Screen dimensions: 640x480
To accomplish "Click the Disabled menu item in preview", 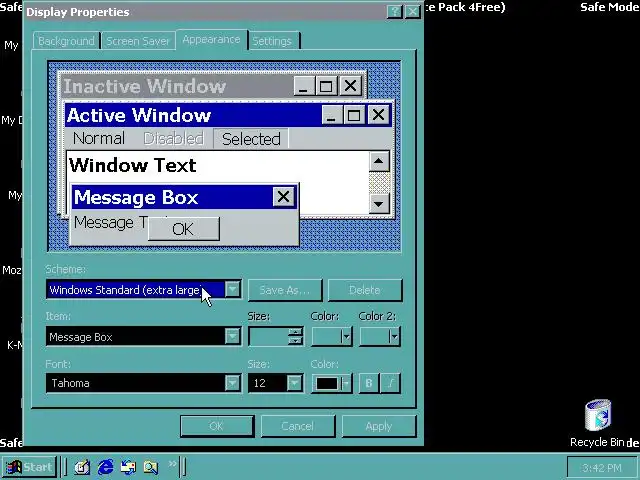I will coord(173,138).
